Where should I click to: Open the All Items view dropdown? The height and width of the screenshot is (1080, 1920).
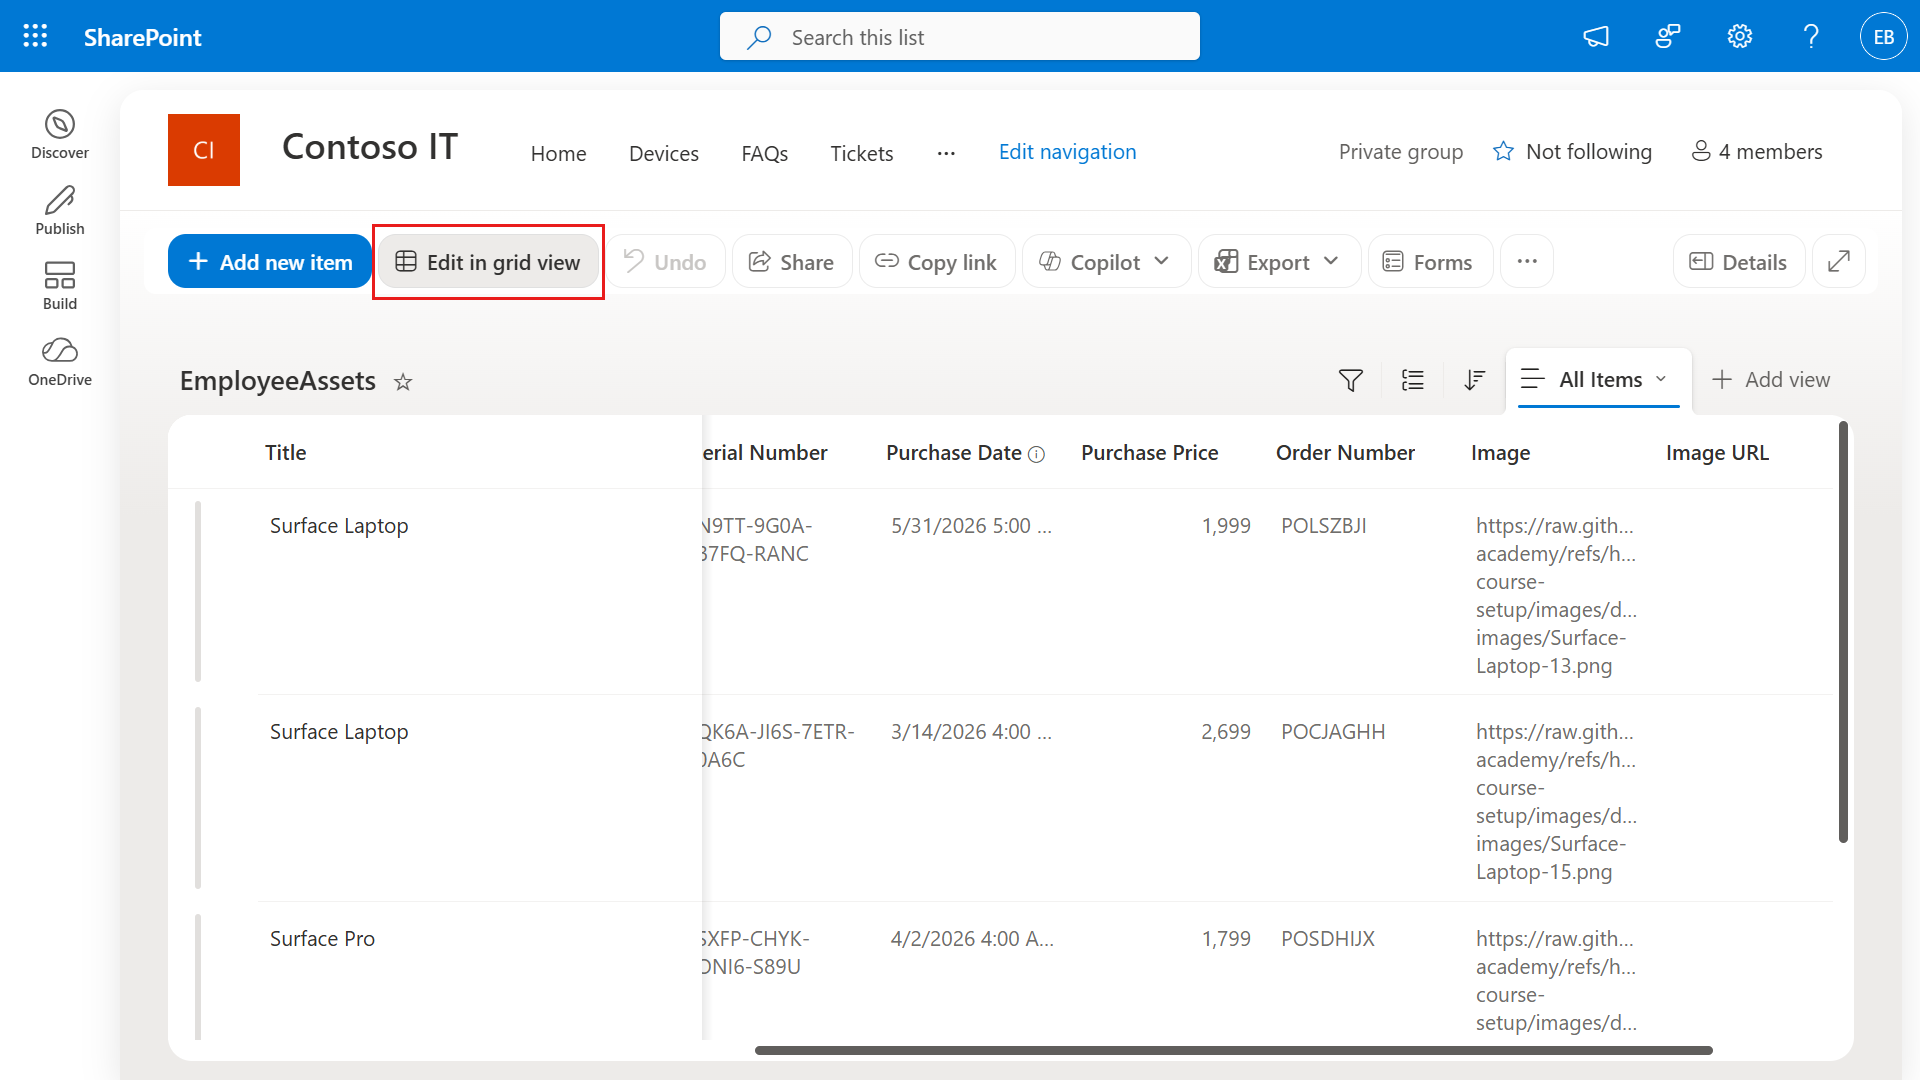coord(1598,380)
